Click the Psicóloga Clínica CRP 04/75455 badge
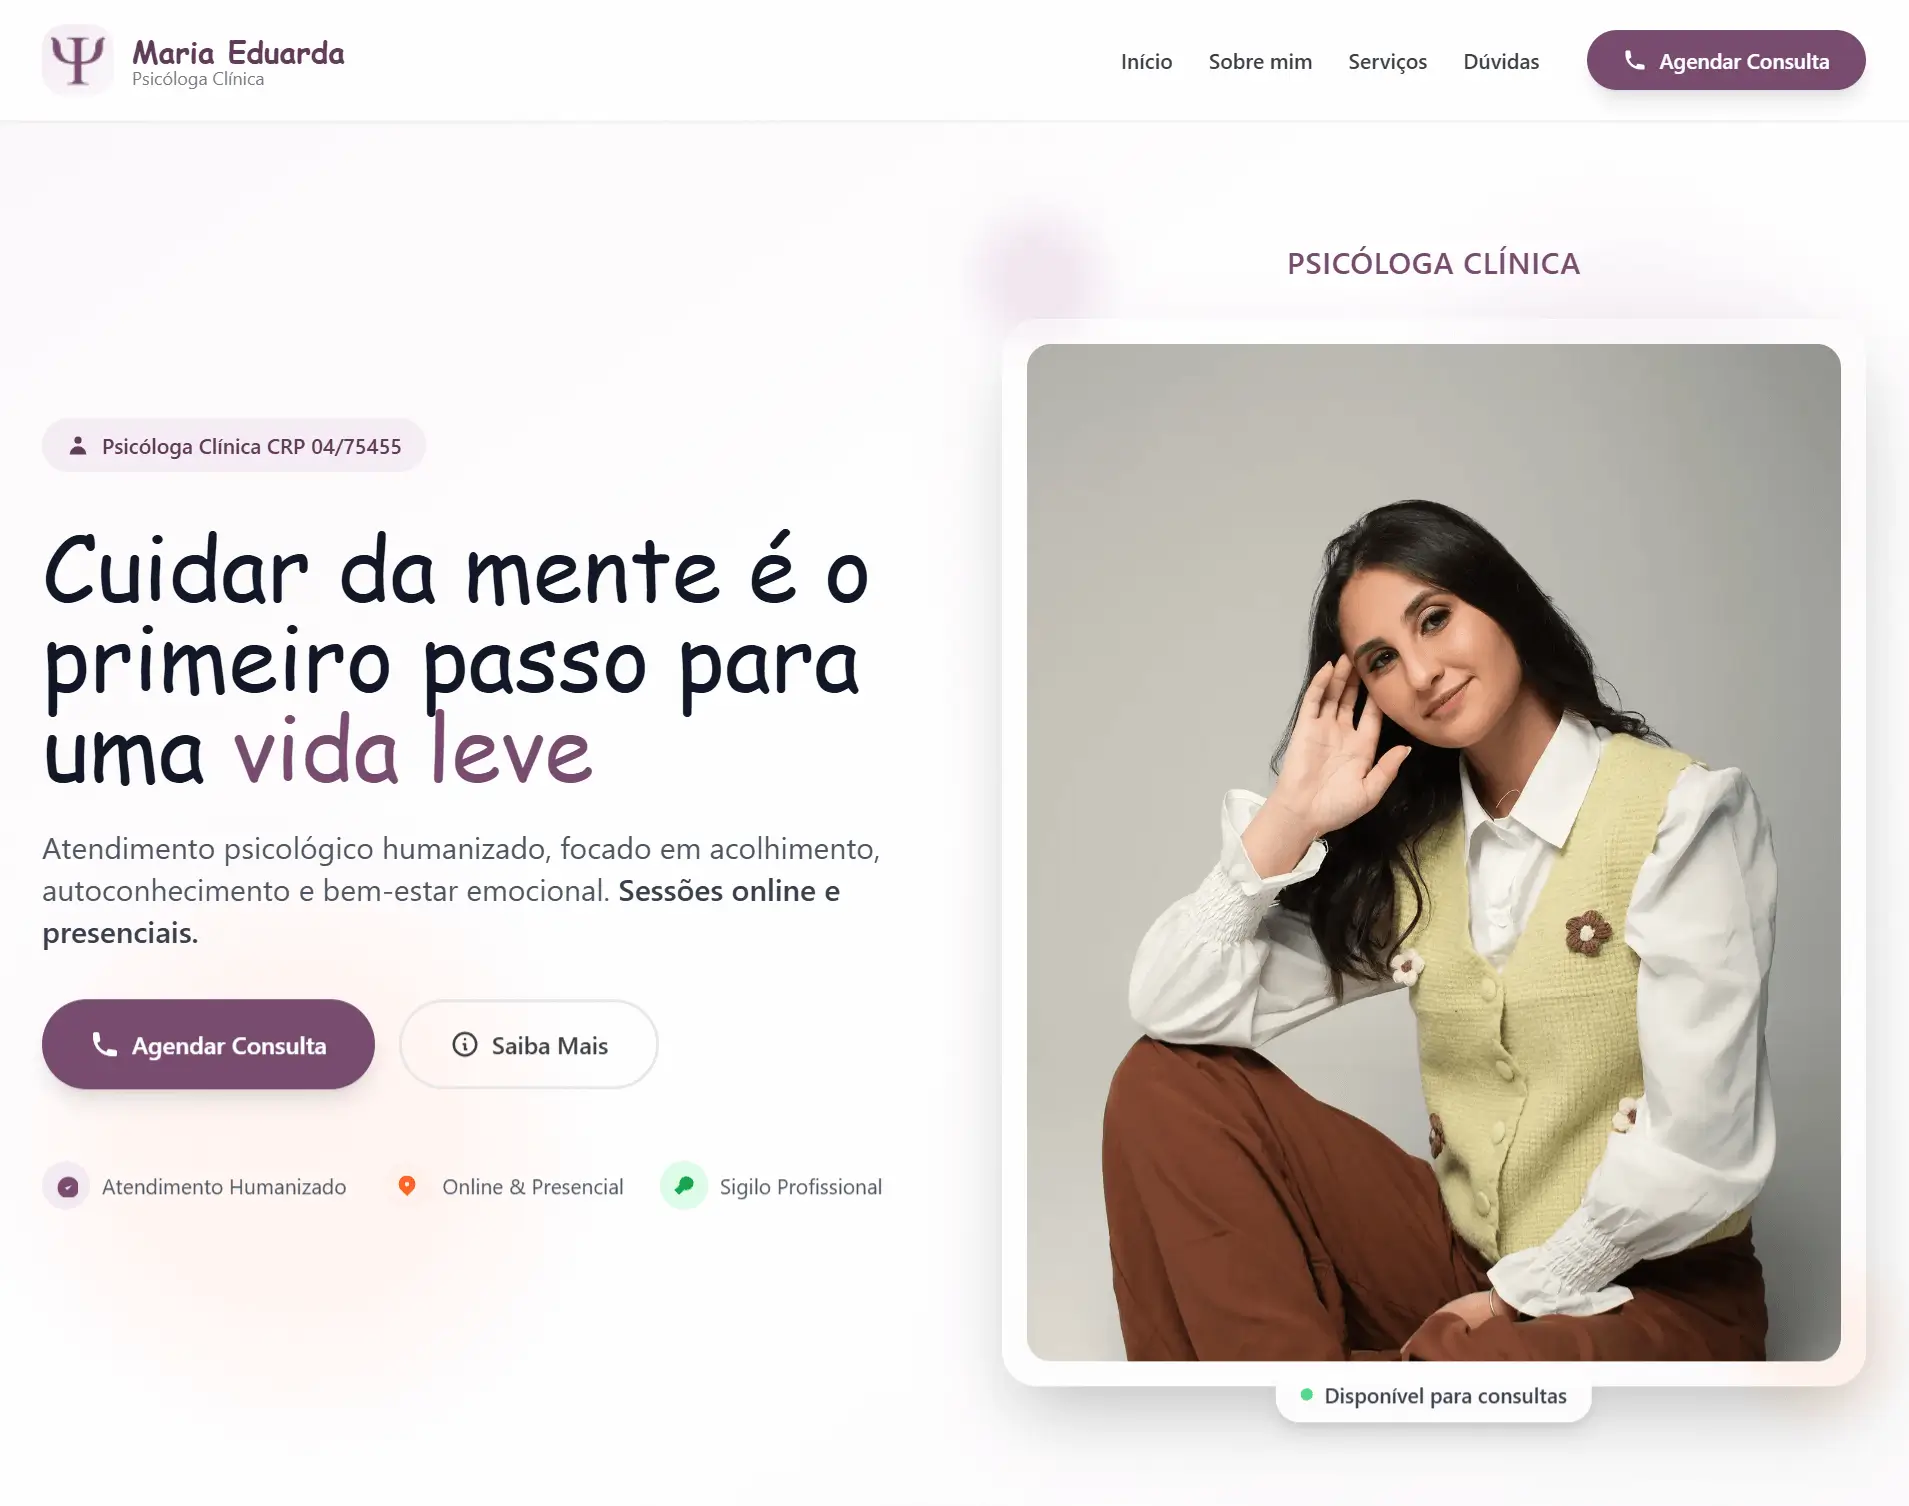 pos(234,446)
